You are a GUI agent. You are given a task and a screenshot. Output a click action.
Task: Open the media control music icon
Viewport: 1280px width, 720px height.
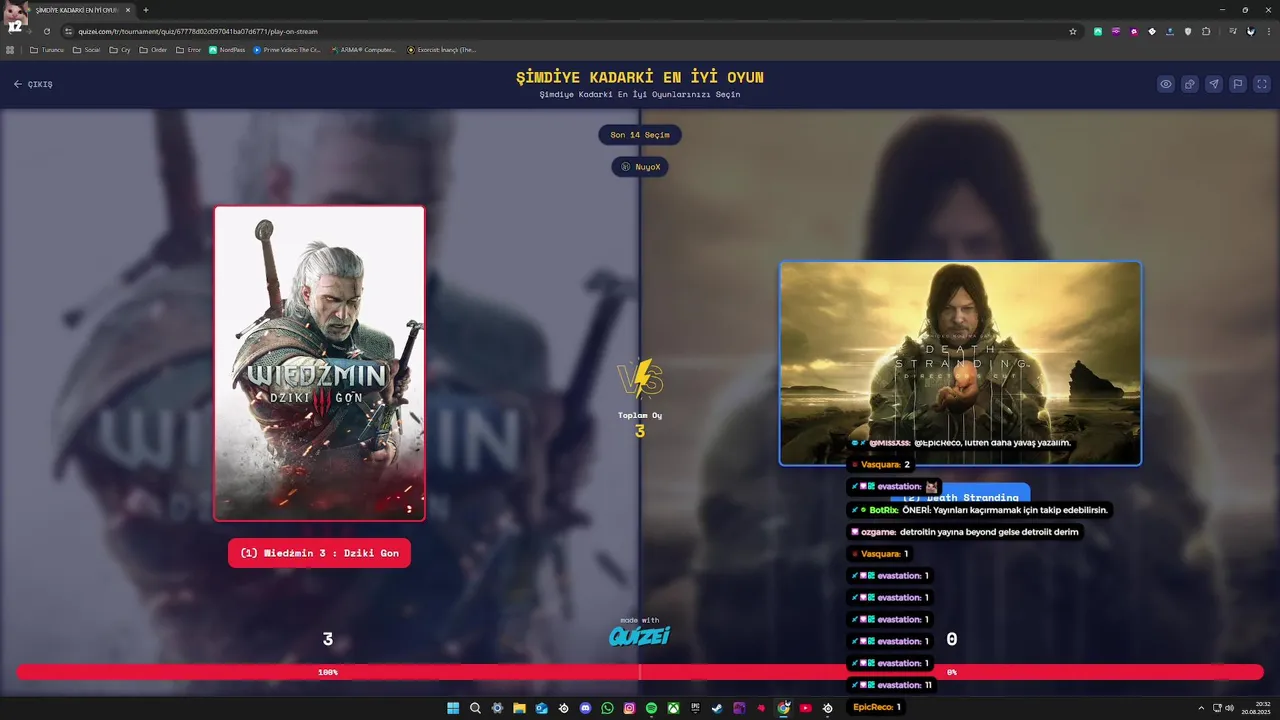(1233, 31)
